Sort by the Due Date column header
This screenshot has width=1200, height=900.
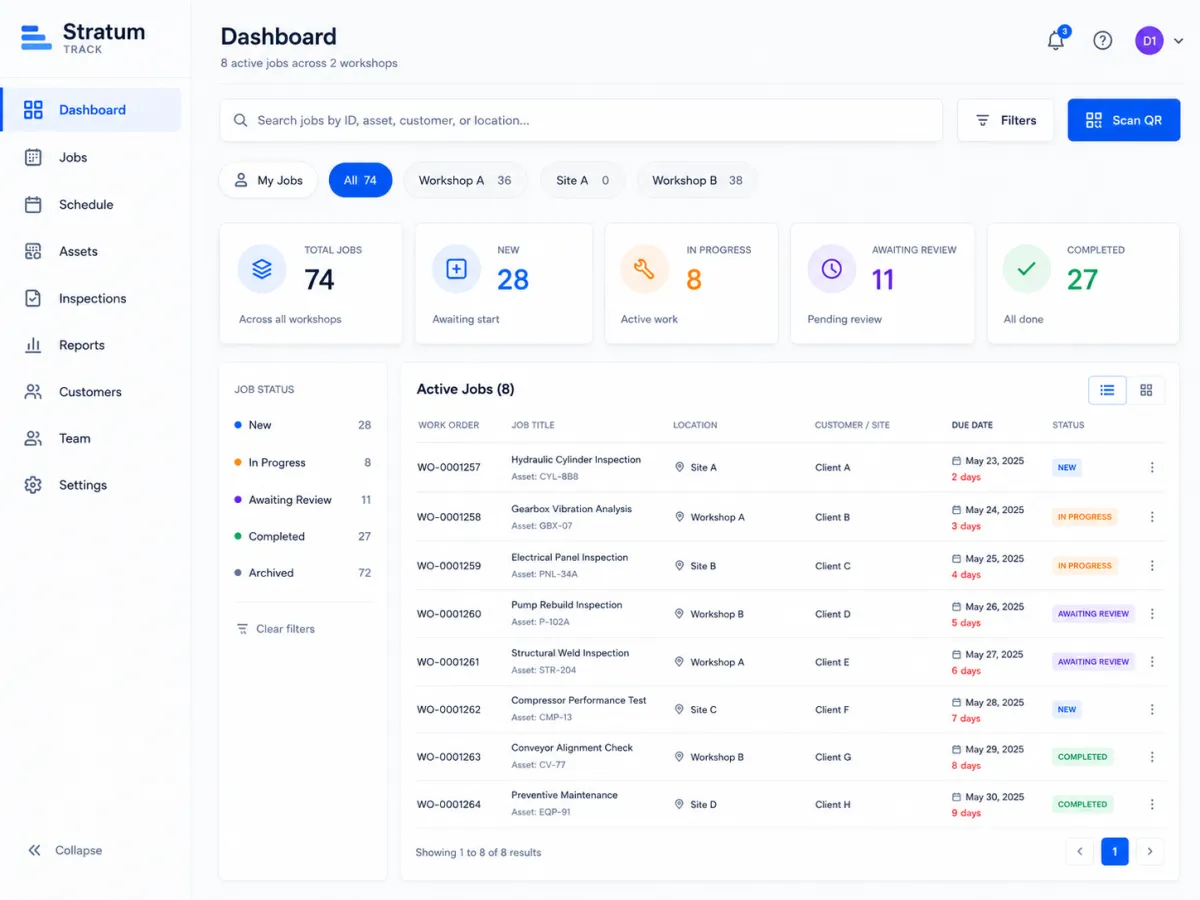pyautogui.click(x=972, y=425)
